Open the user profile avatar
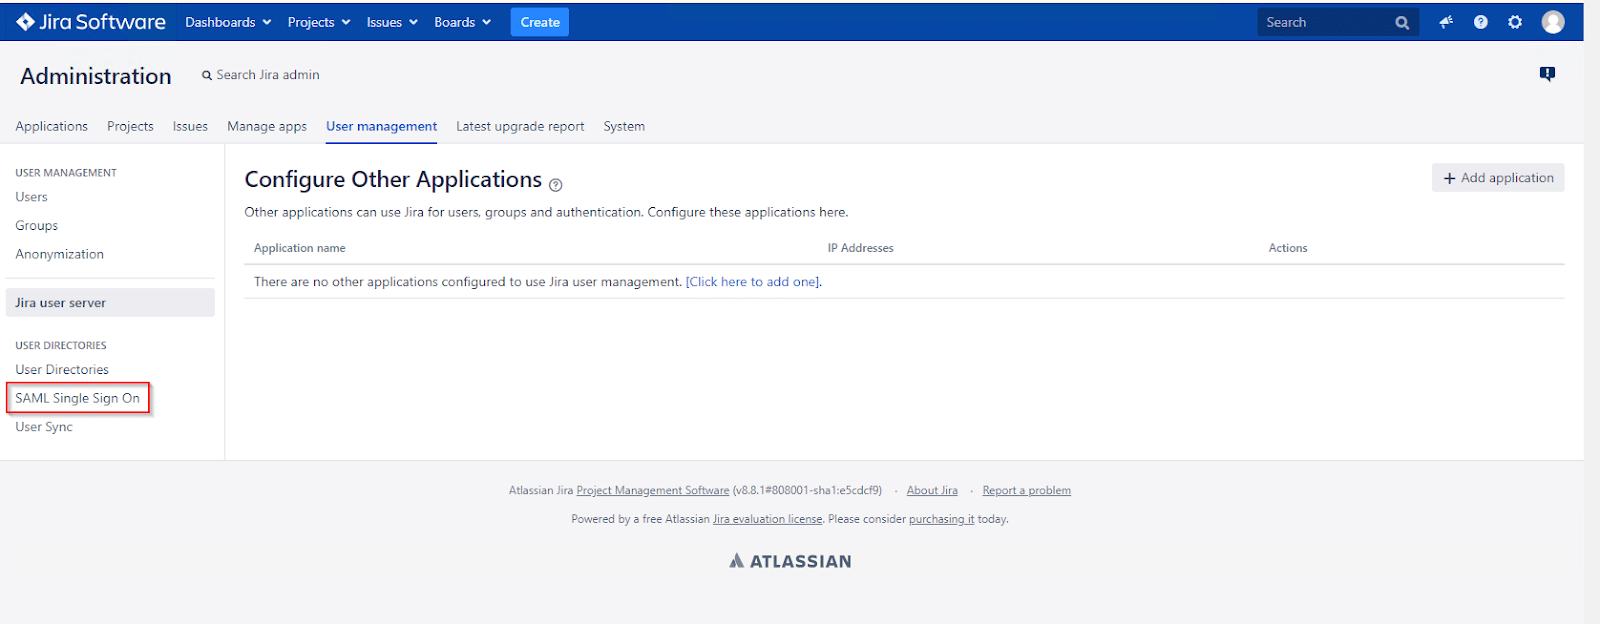Screen dimensions: 1600x624 coord(1552,22)
